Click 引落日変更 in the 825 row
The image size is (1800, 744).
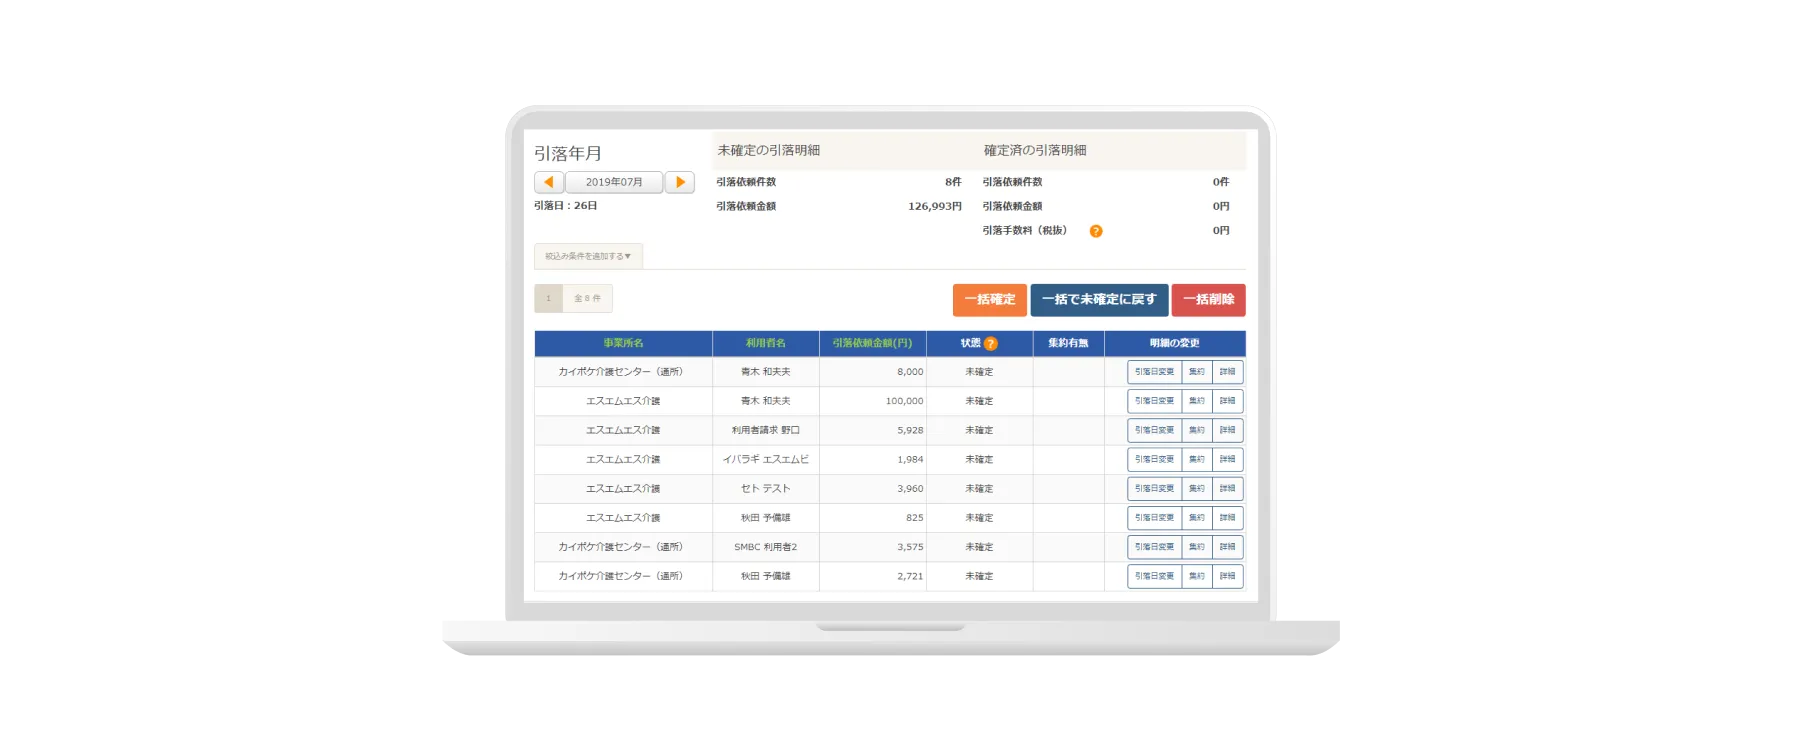pyautogui.click(x=1154, y=518)
